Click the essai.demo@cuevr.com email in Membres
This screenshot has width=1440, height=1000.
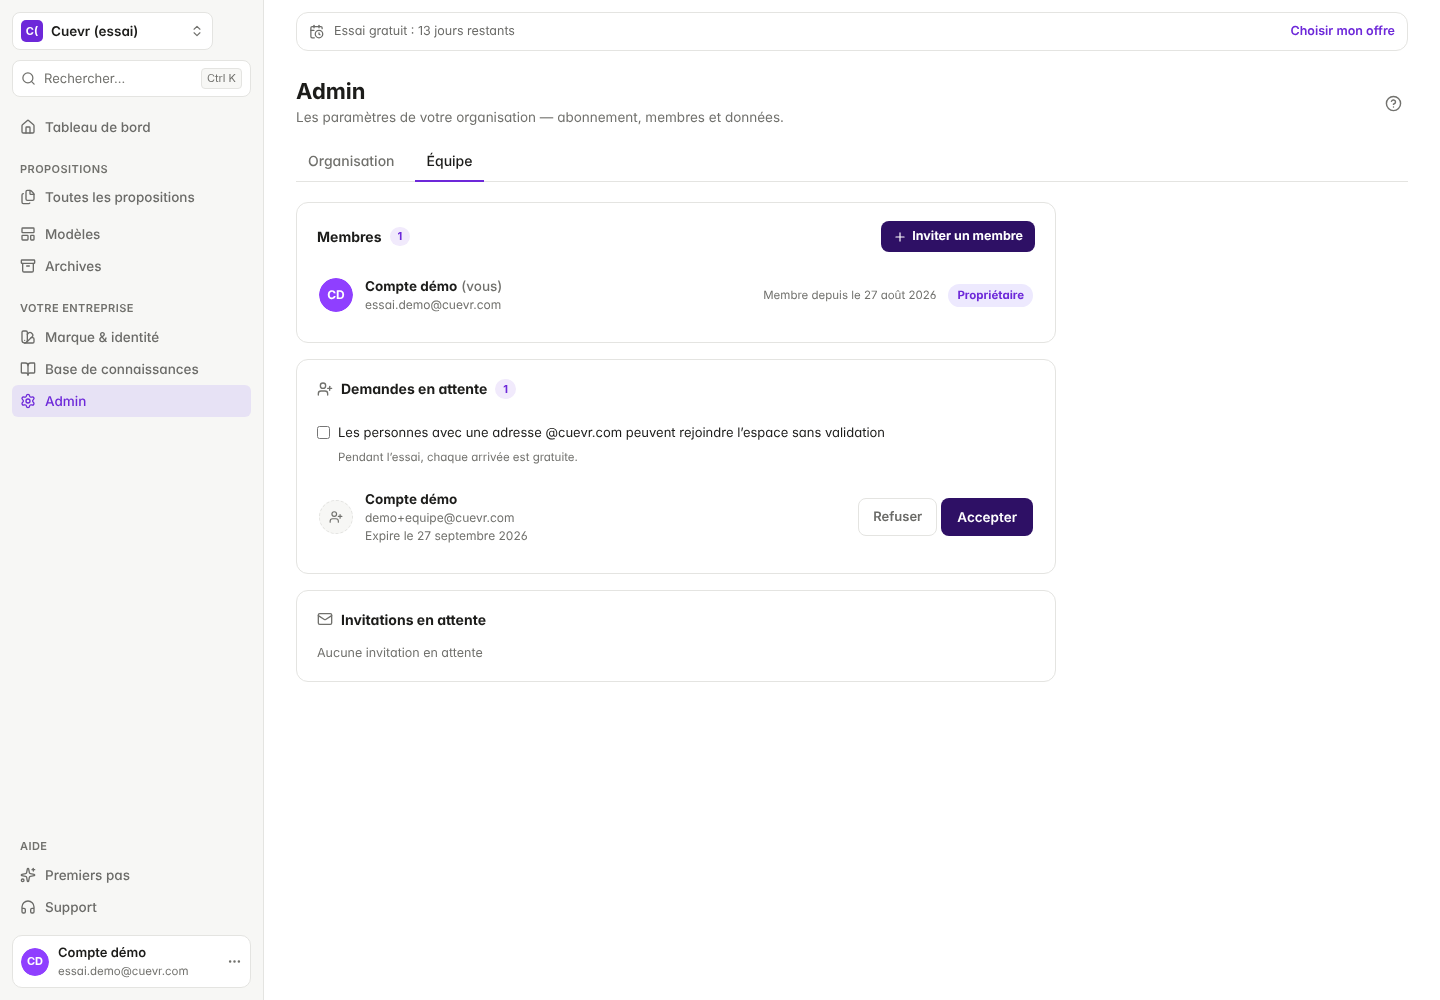coord(433,305)
